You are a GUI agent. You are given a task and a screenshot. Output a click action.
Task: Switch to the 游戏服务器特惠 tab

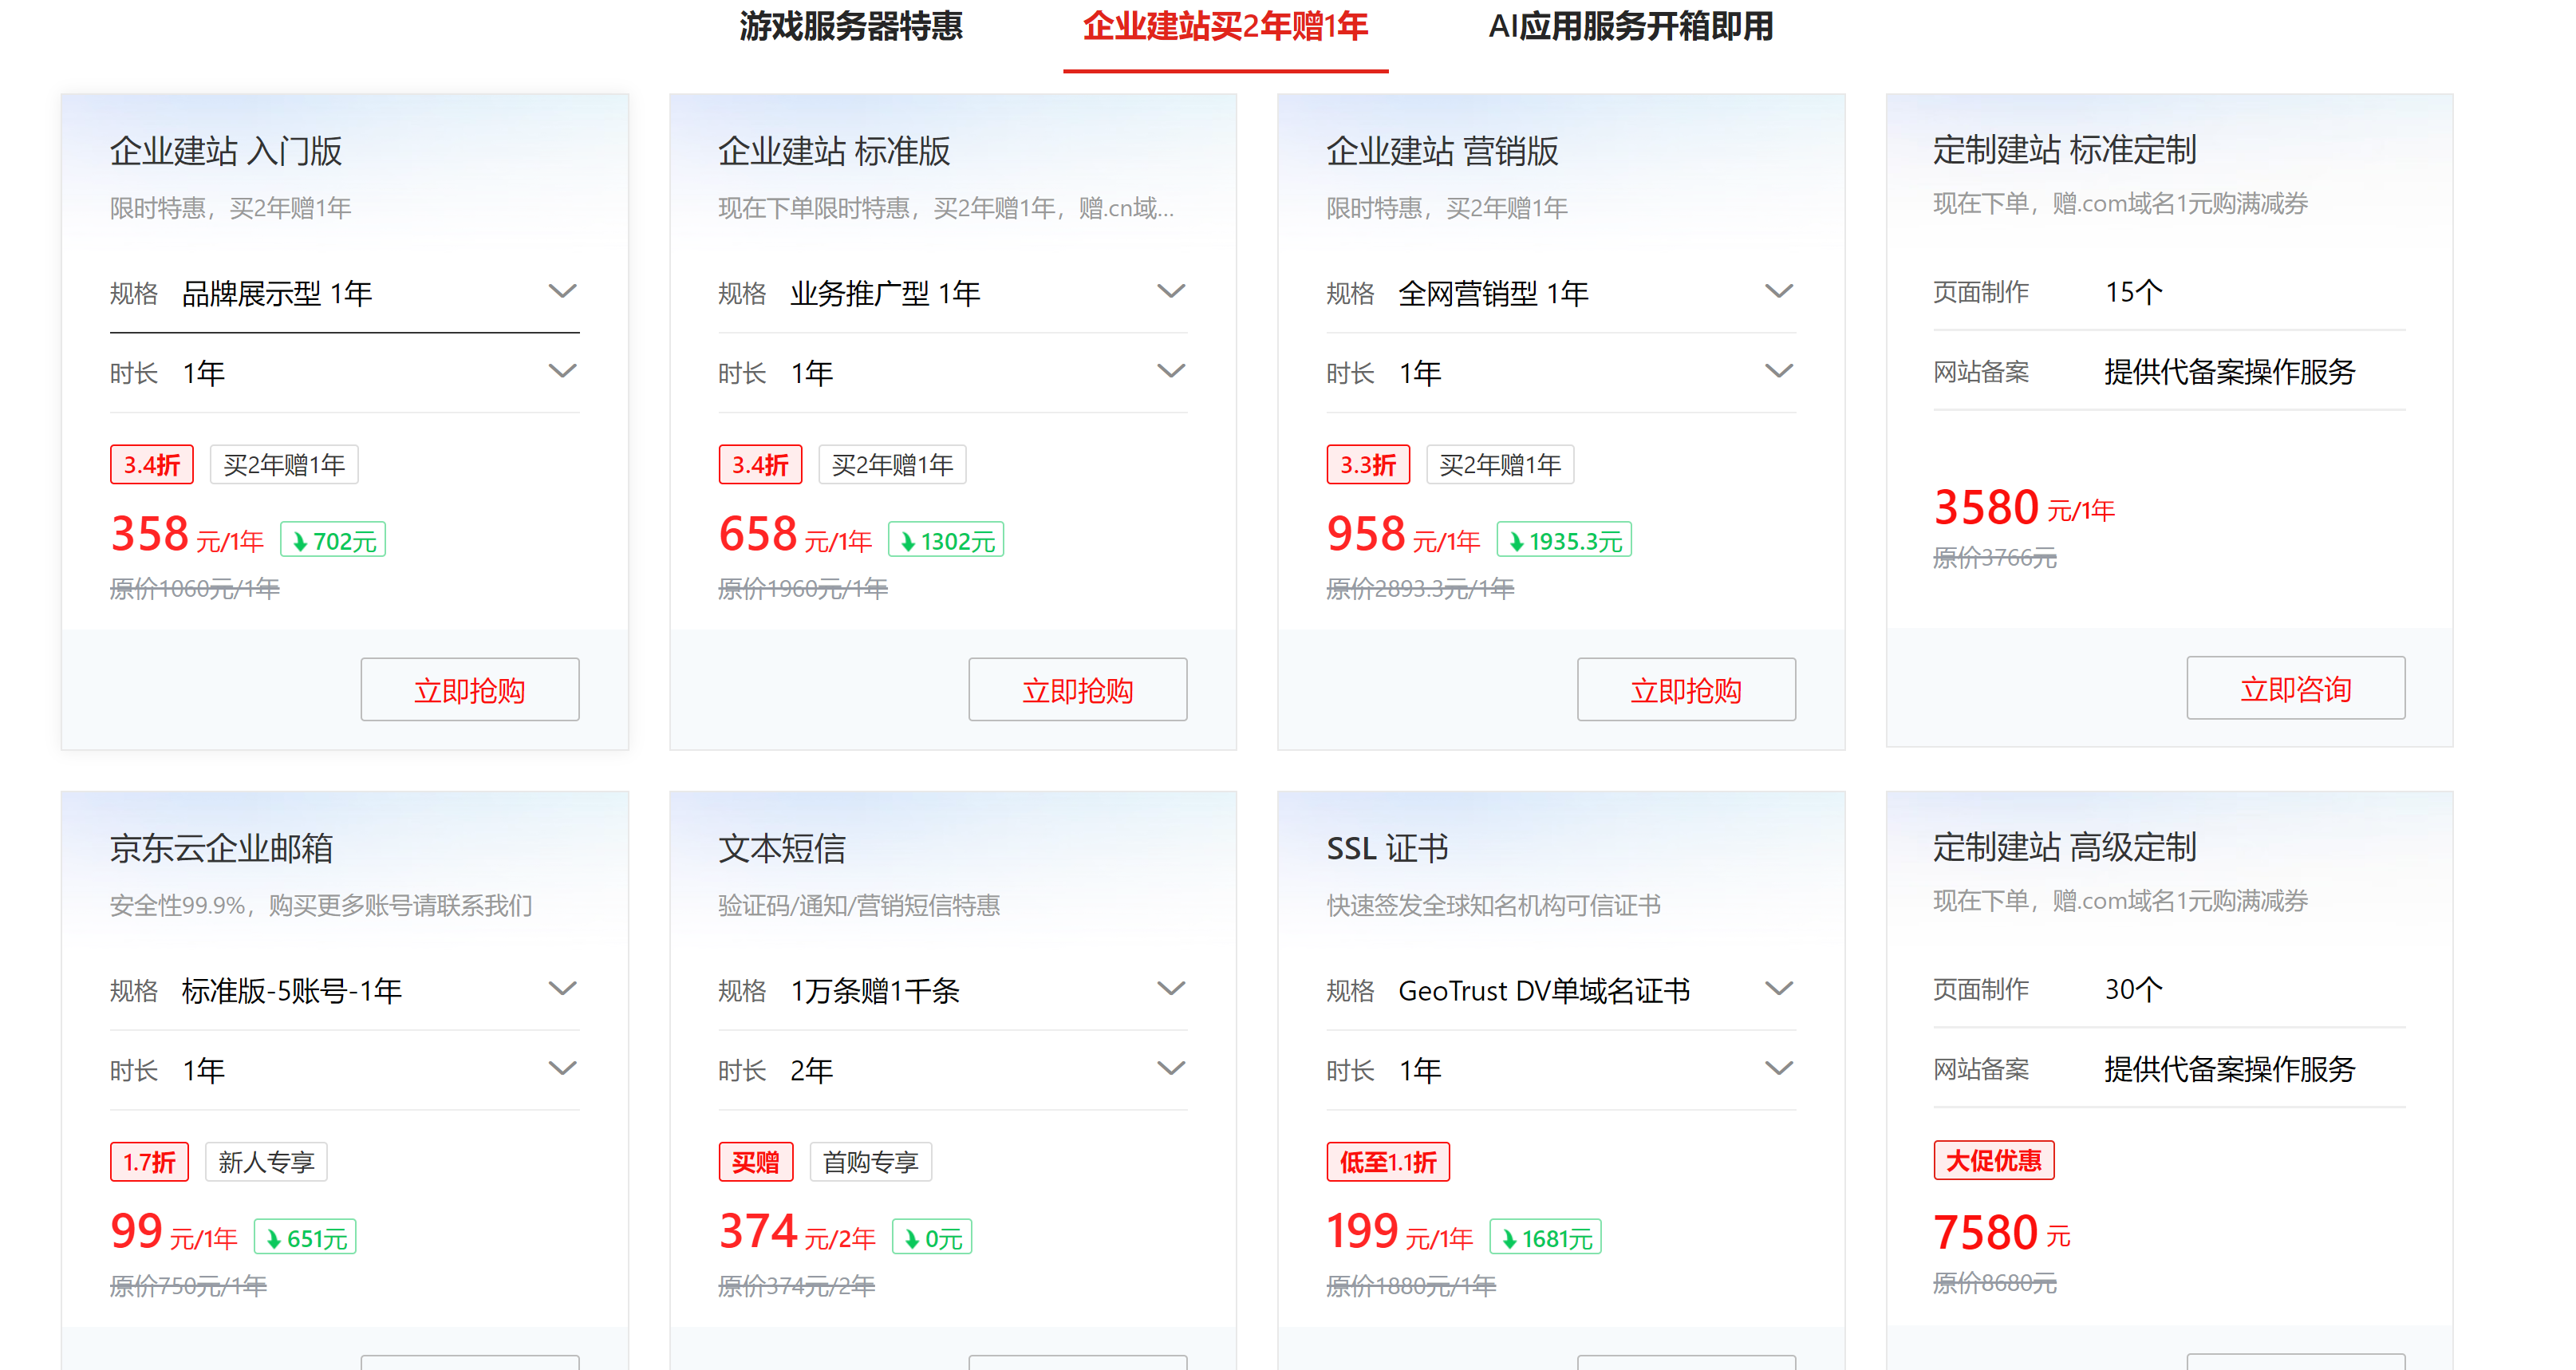coord(851,27)
